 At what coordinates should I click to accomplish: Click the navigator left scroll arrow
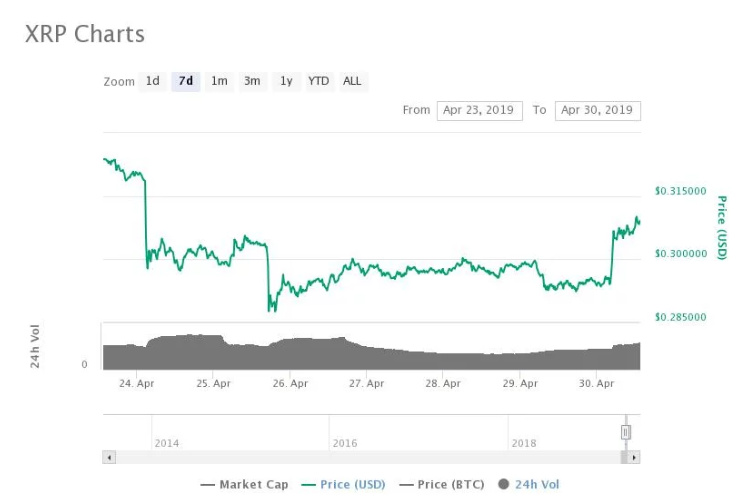click(109, 457)
